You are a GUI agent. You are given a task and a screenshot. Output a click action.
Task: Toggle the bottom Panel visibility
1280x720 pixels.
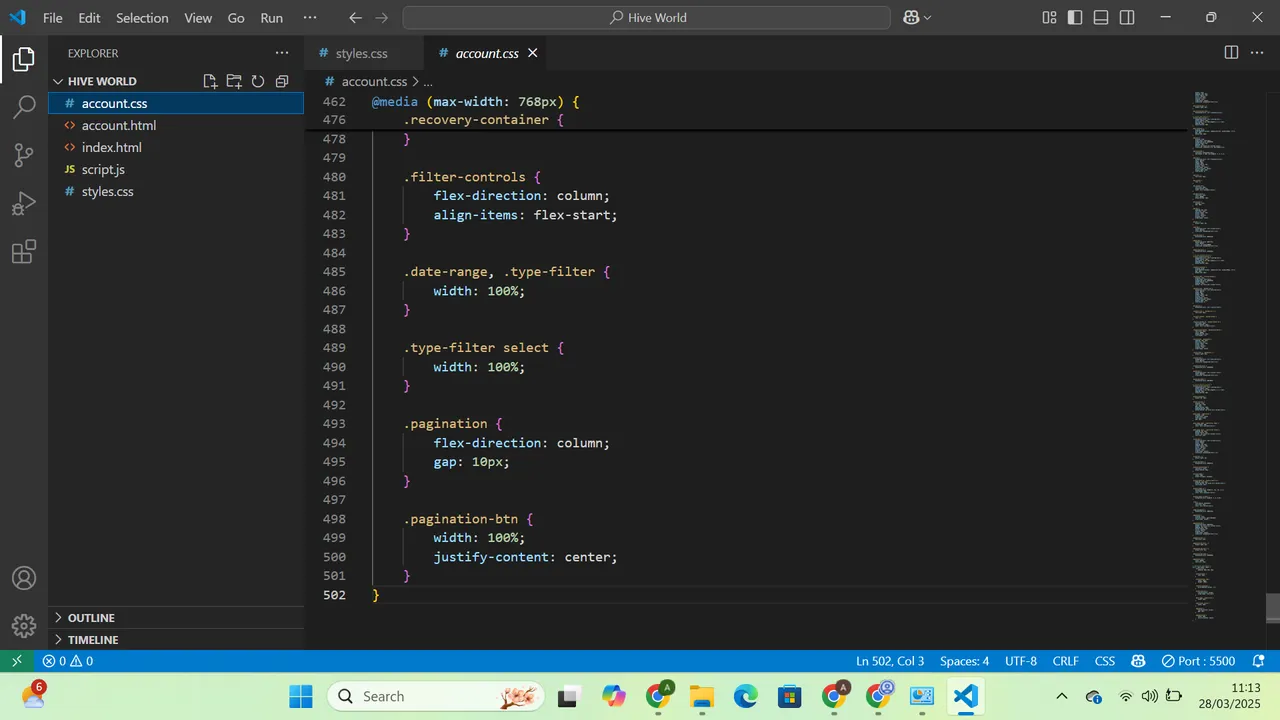coord(1101,18)
